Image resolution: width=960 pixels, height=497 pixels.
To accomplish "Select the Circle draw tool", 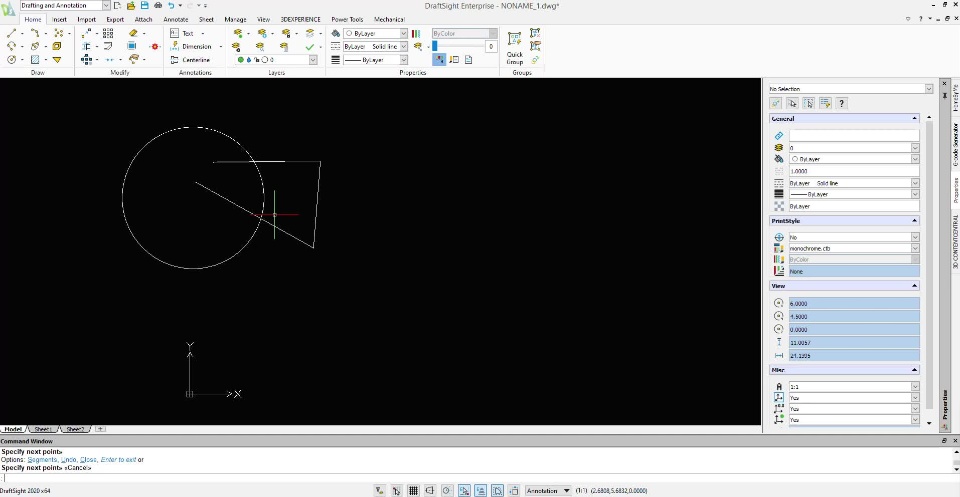I will [11, 59].
